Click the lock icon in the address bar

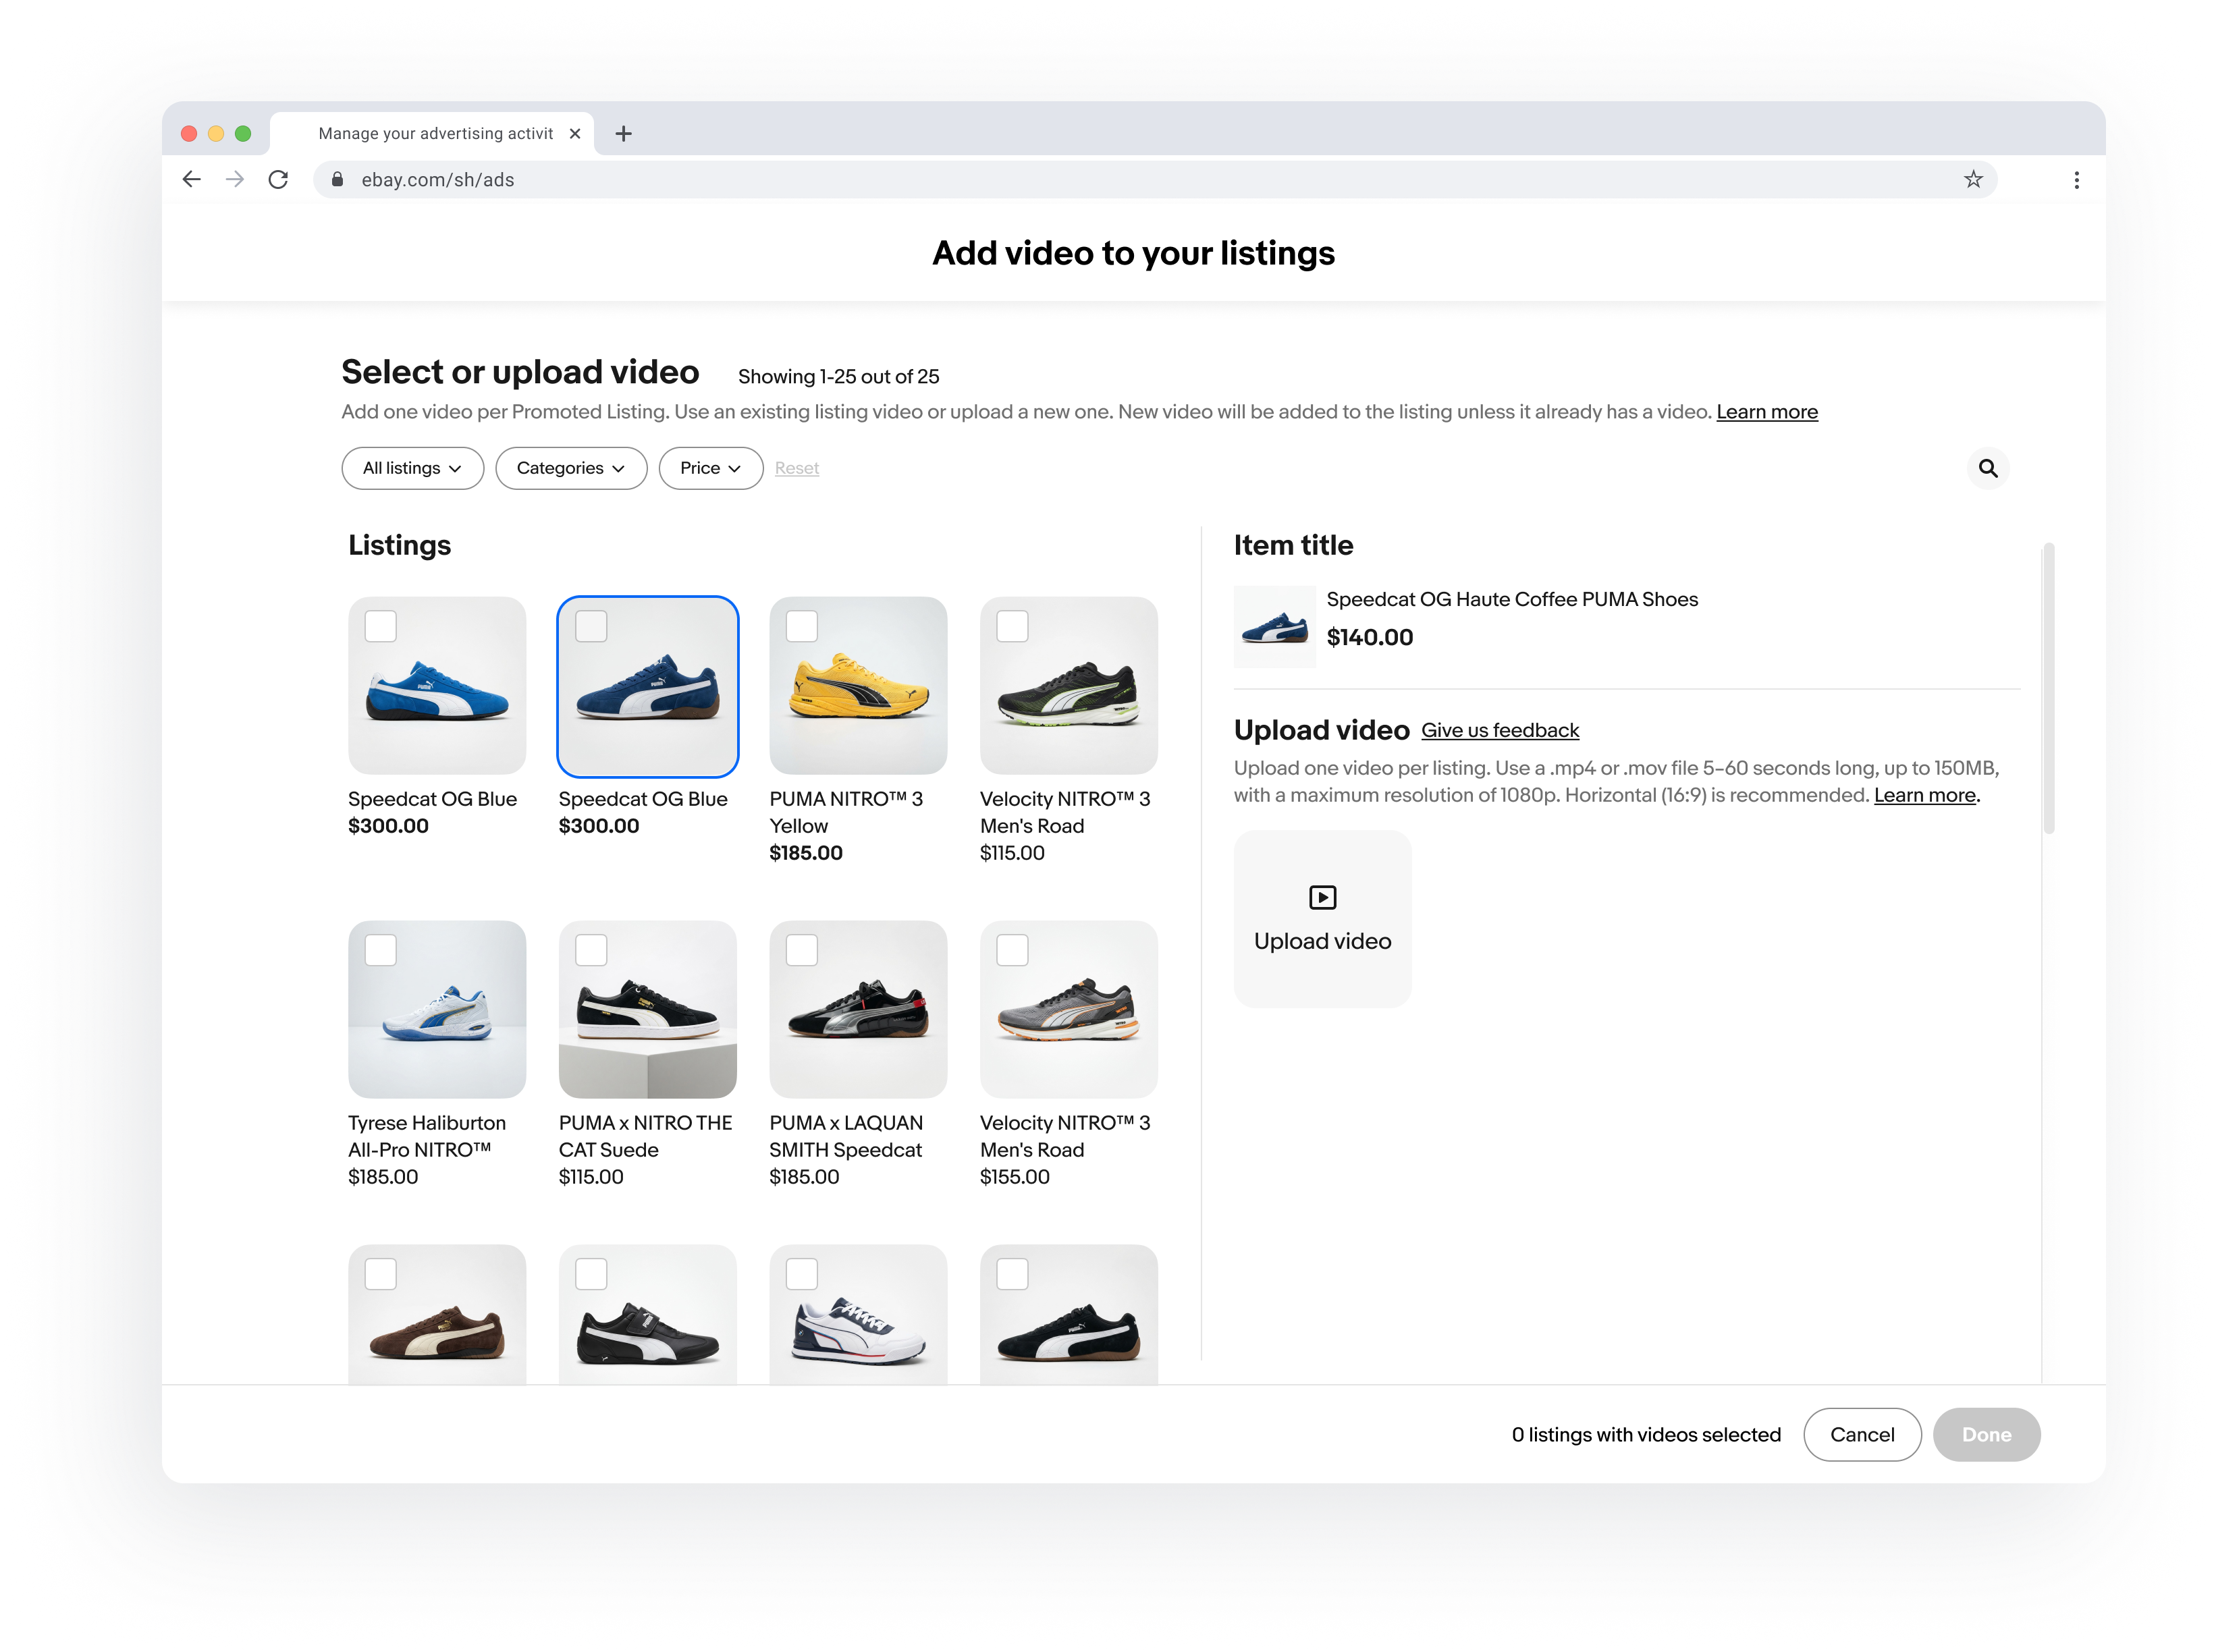337,179
